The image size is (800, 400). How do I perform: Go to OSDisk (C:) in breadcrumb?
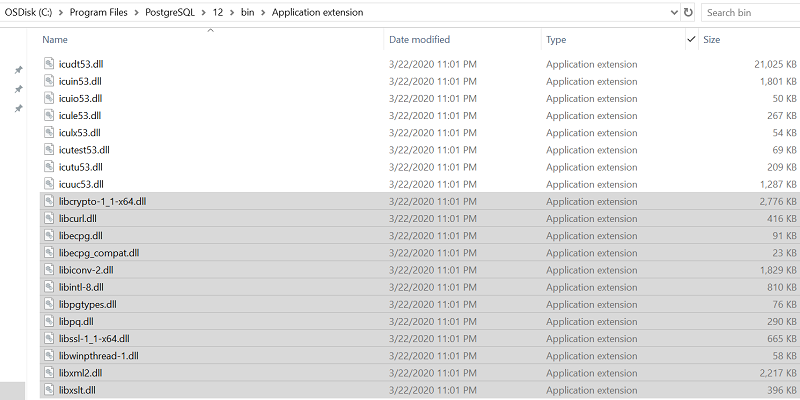[x=29, y=12]
